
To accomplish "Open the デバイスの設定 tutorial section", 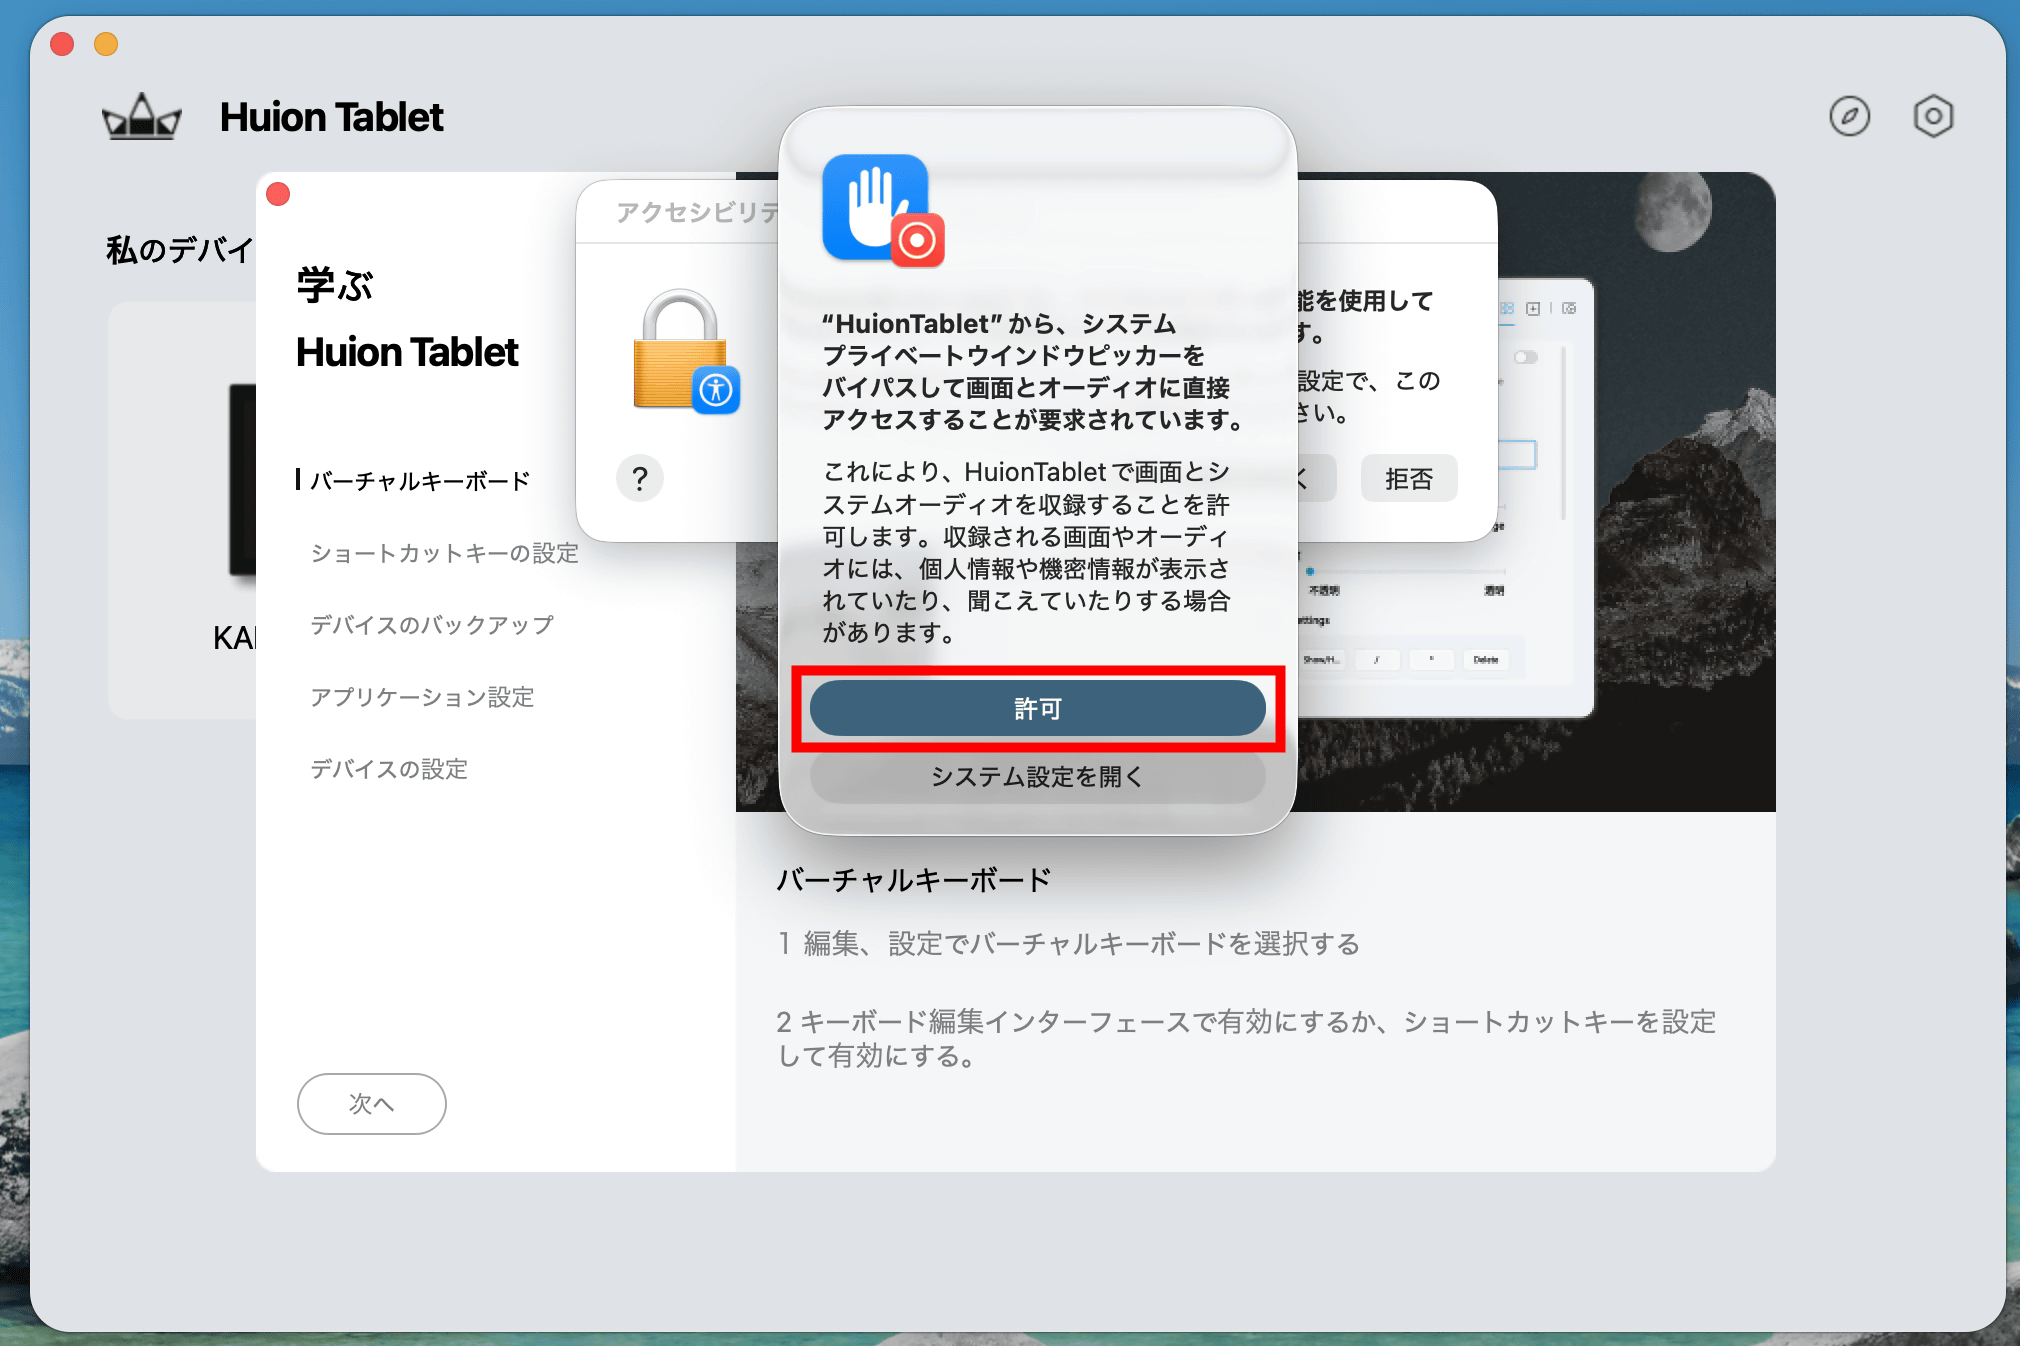I will 389,769.
